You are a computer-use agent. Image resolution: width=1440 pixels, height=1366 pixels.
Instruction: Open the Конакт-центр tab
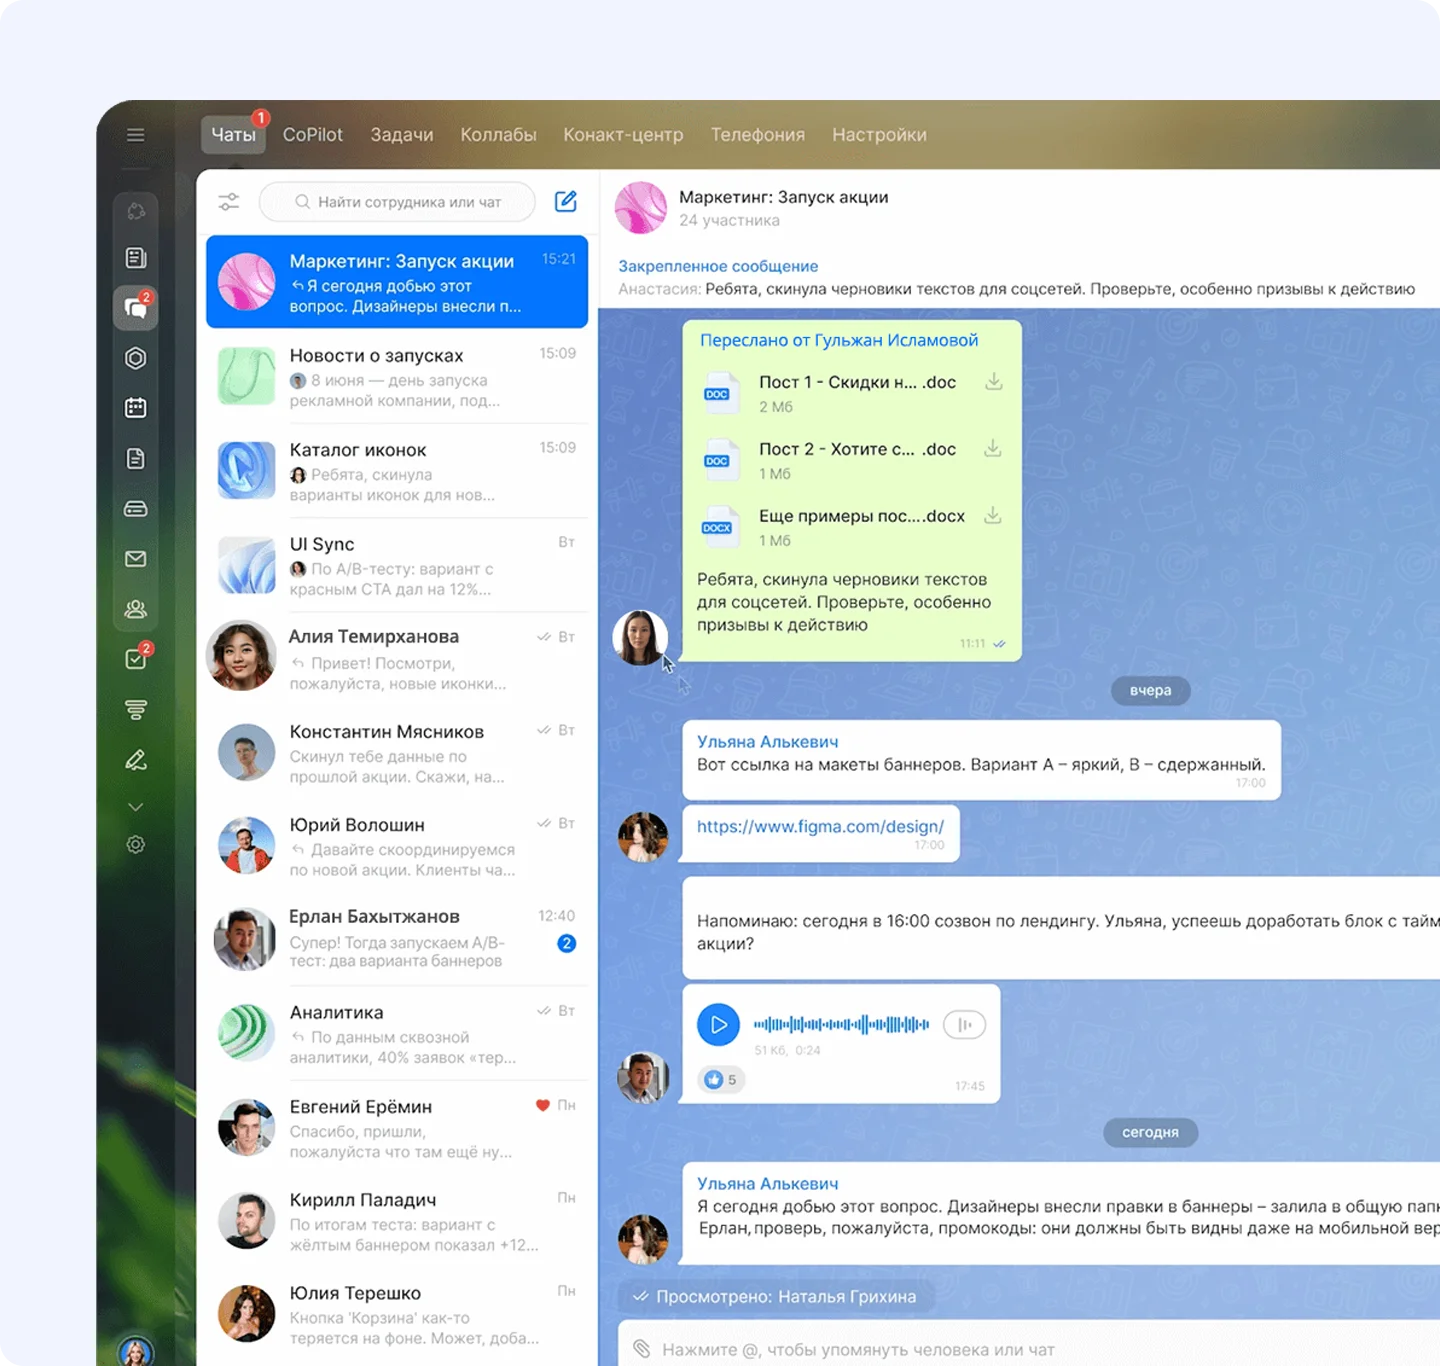[623, 135]
